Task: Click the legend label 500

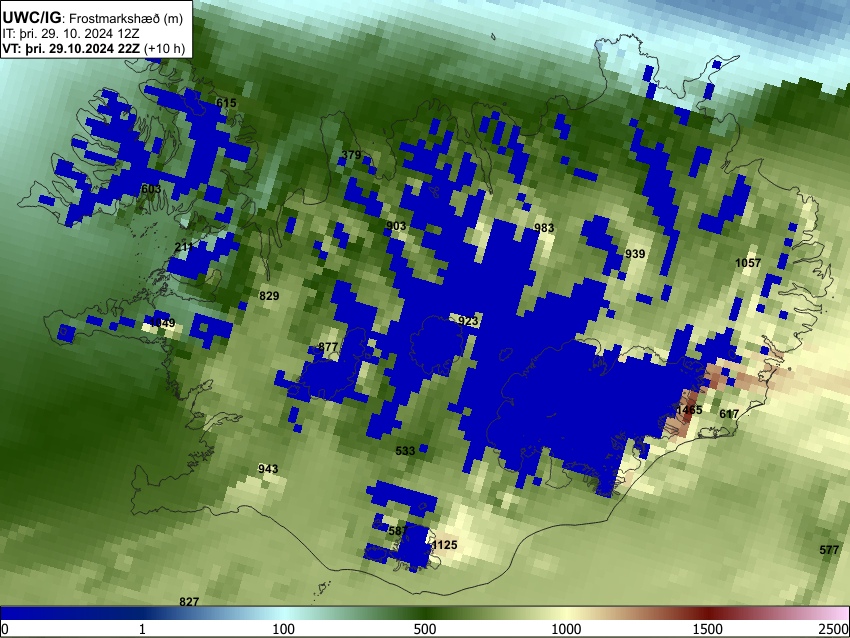Action: [425, 629]
